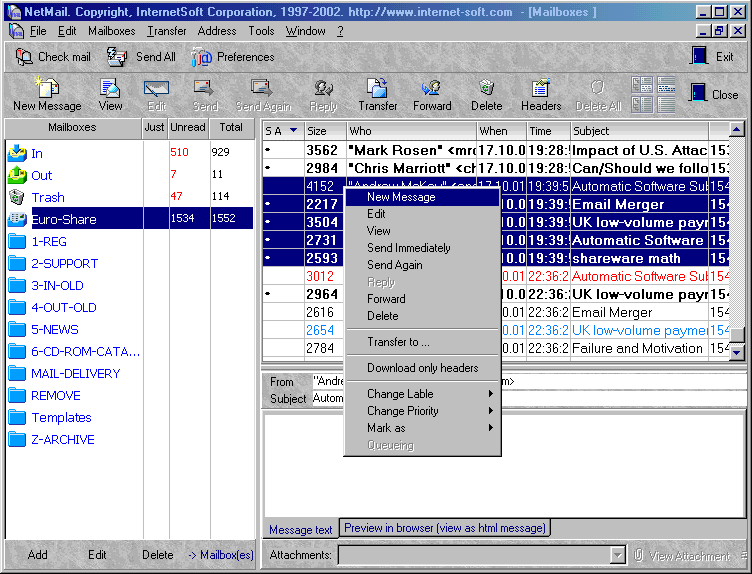752x574 pixels.
Task: Click the New Message toolbar icon
Action: tap(47, 88)
